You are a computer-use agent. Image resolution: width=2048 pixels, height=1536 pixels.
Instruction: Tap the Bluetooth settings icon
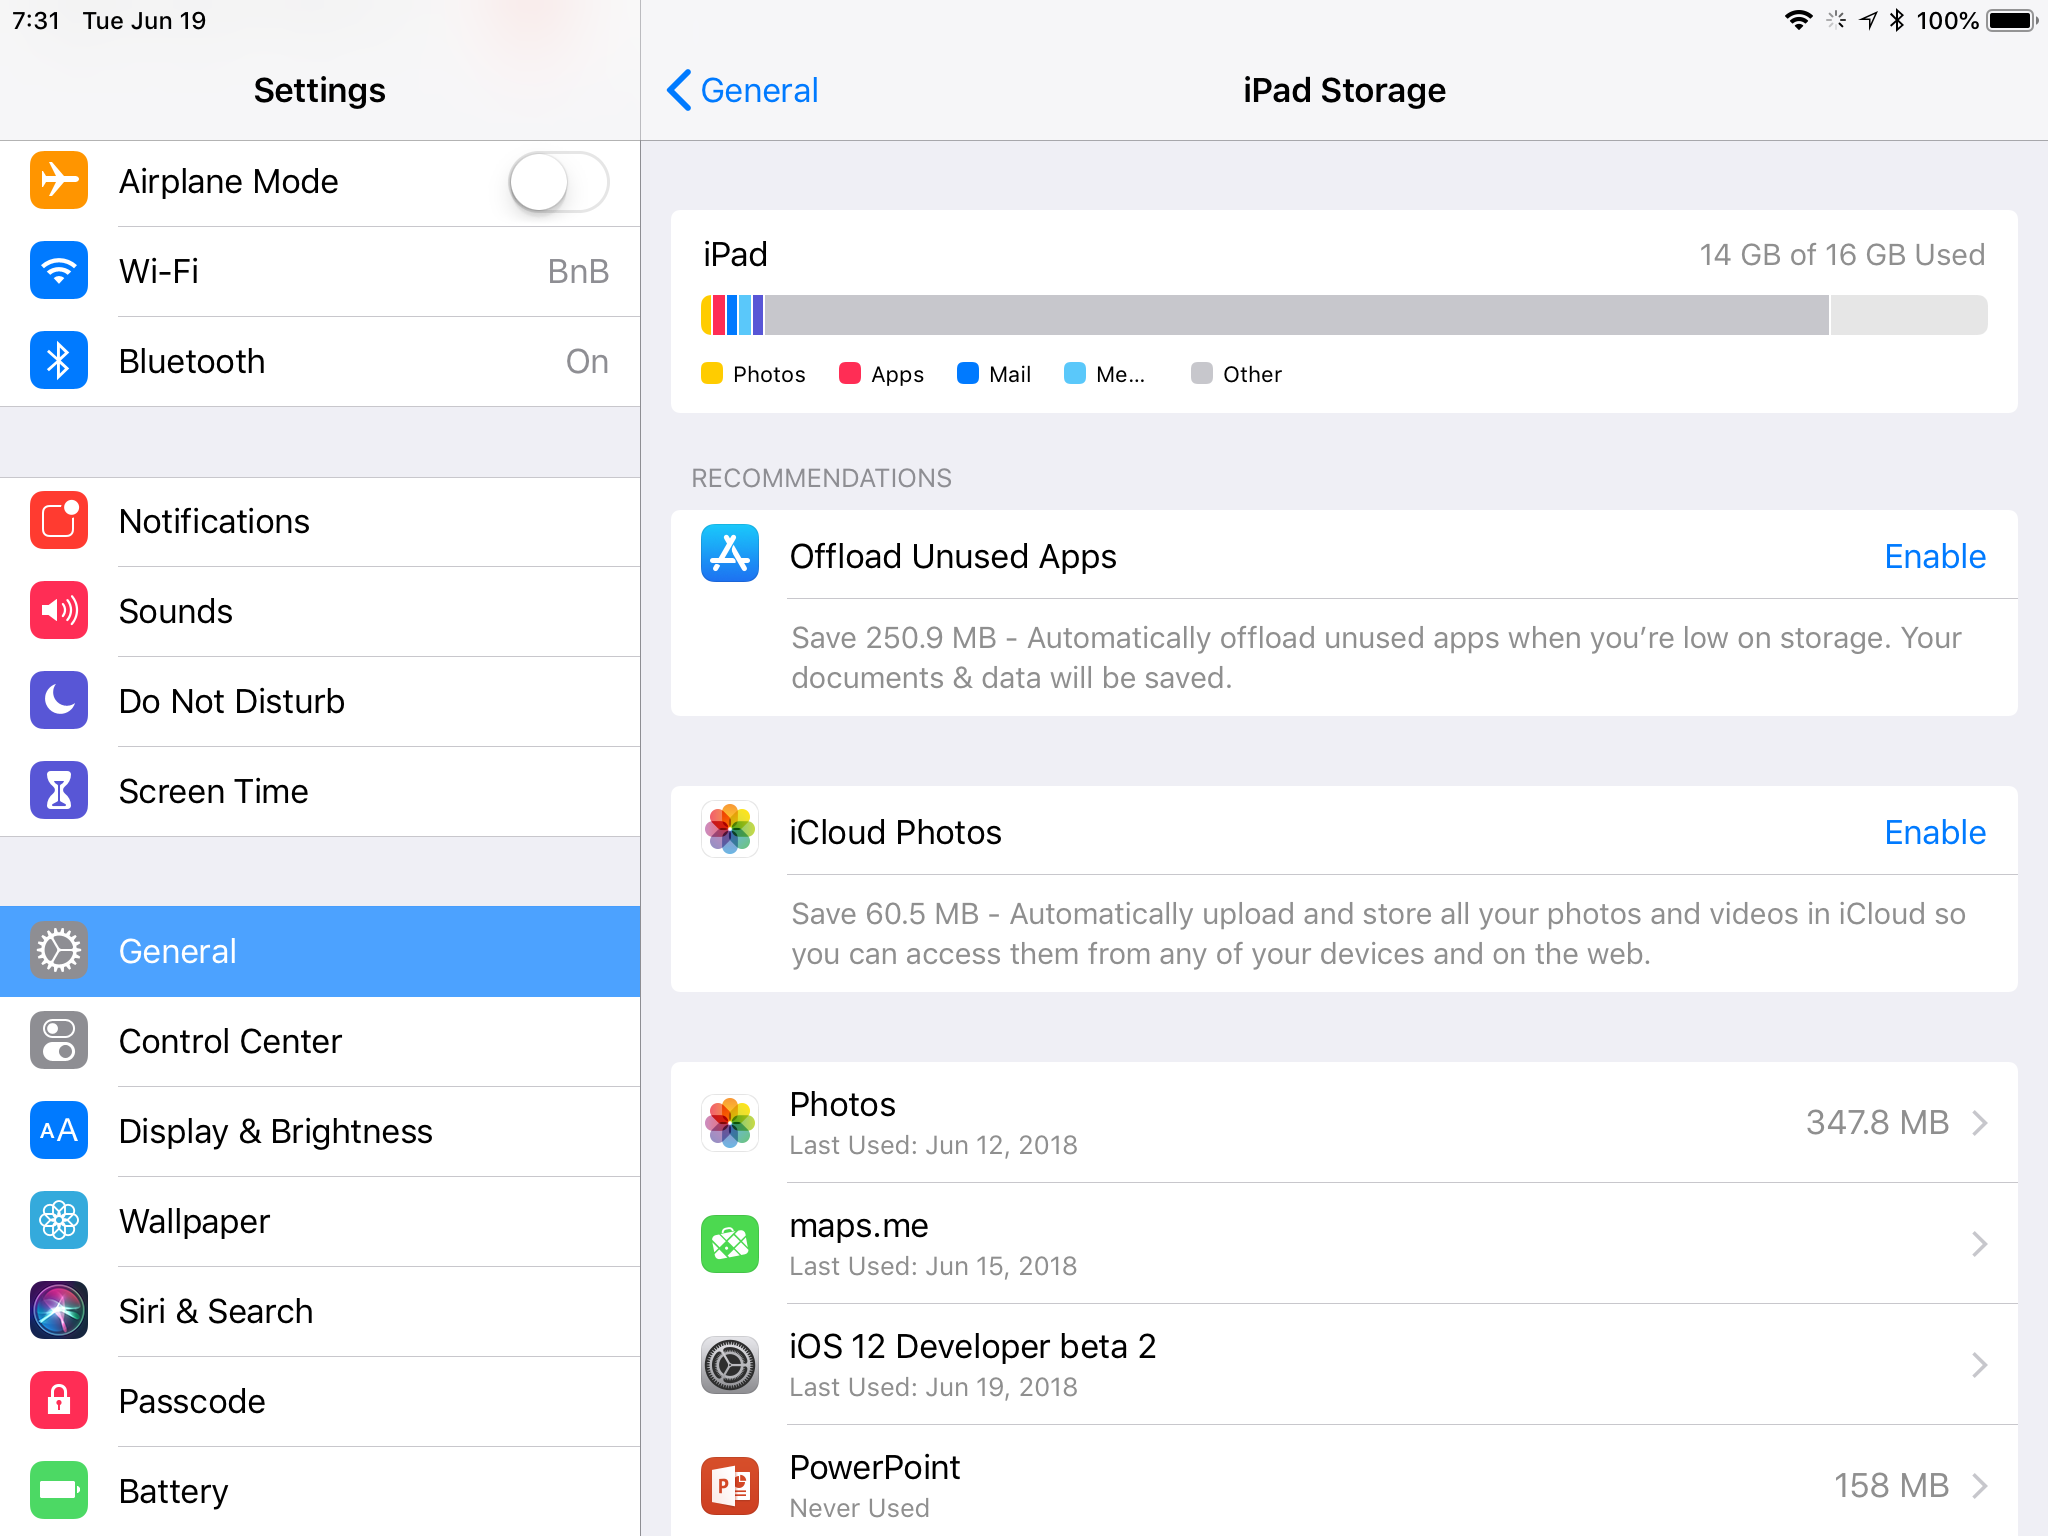click(59, 361)
